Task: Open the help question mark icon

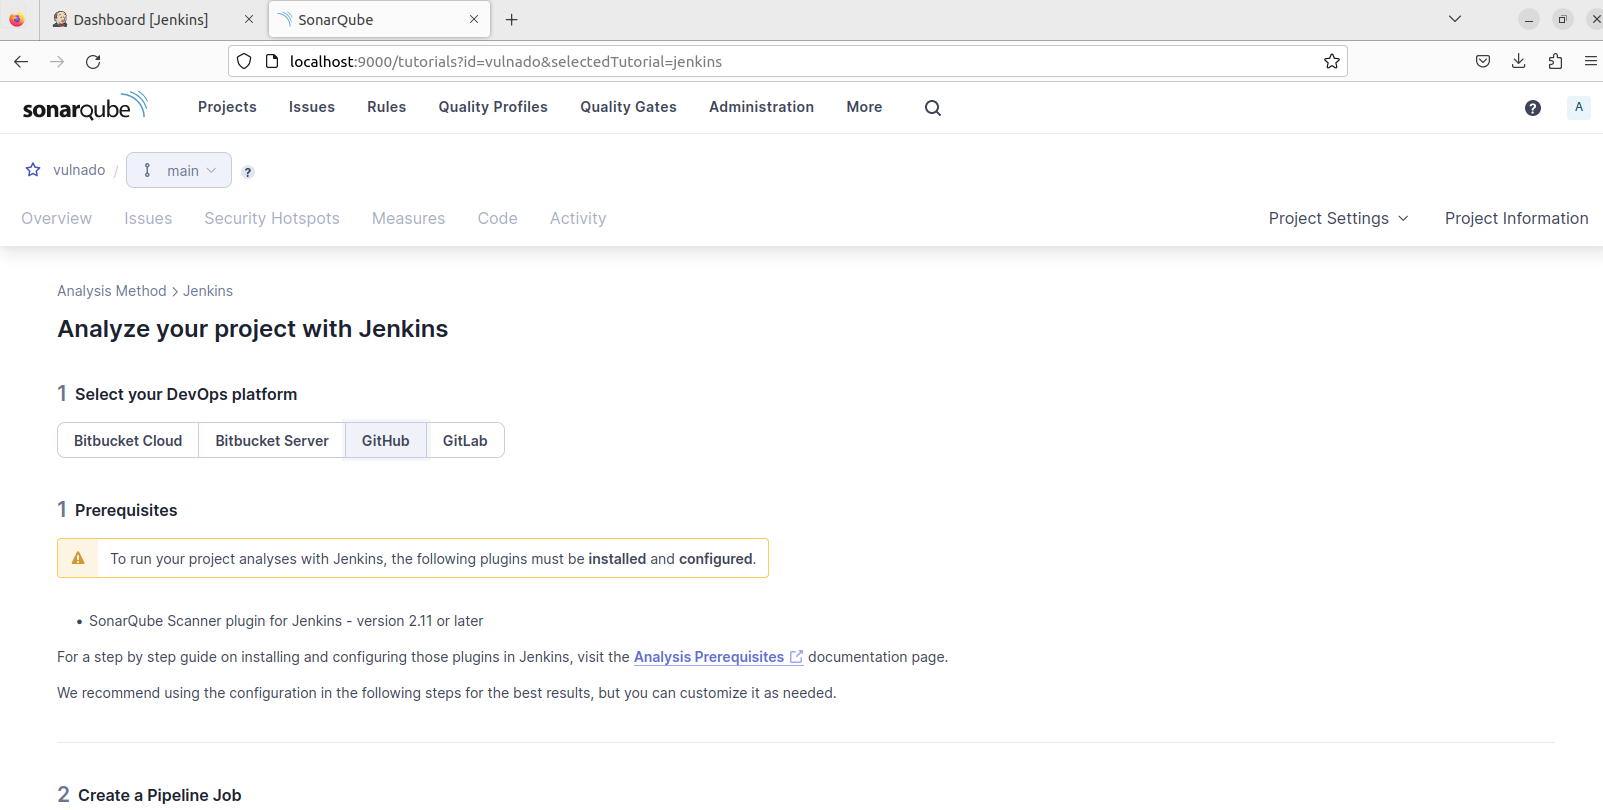Action: [1532, 108]
